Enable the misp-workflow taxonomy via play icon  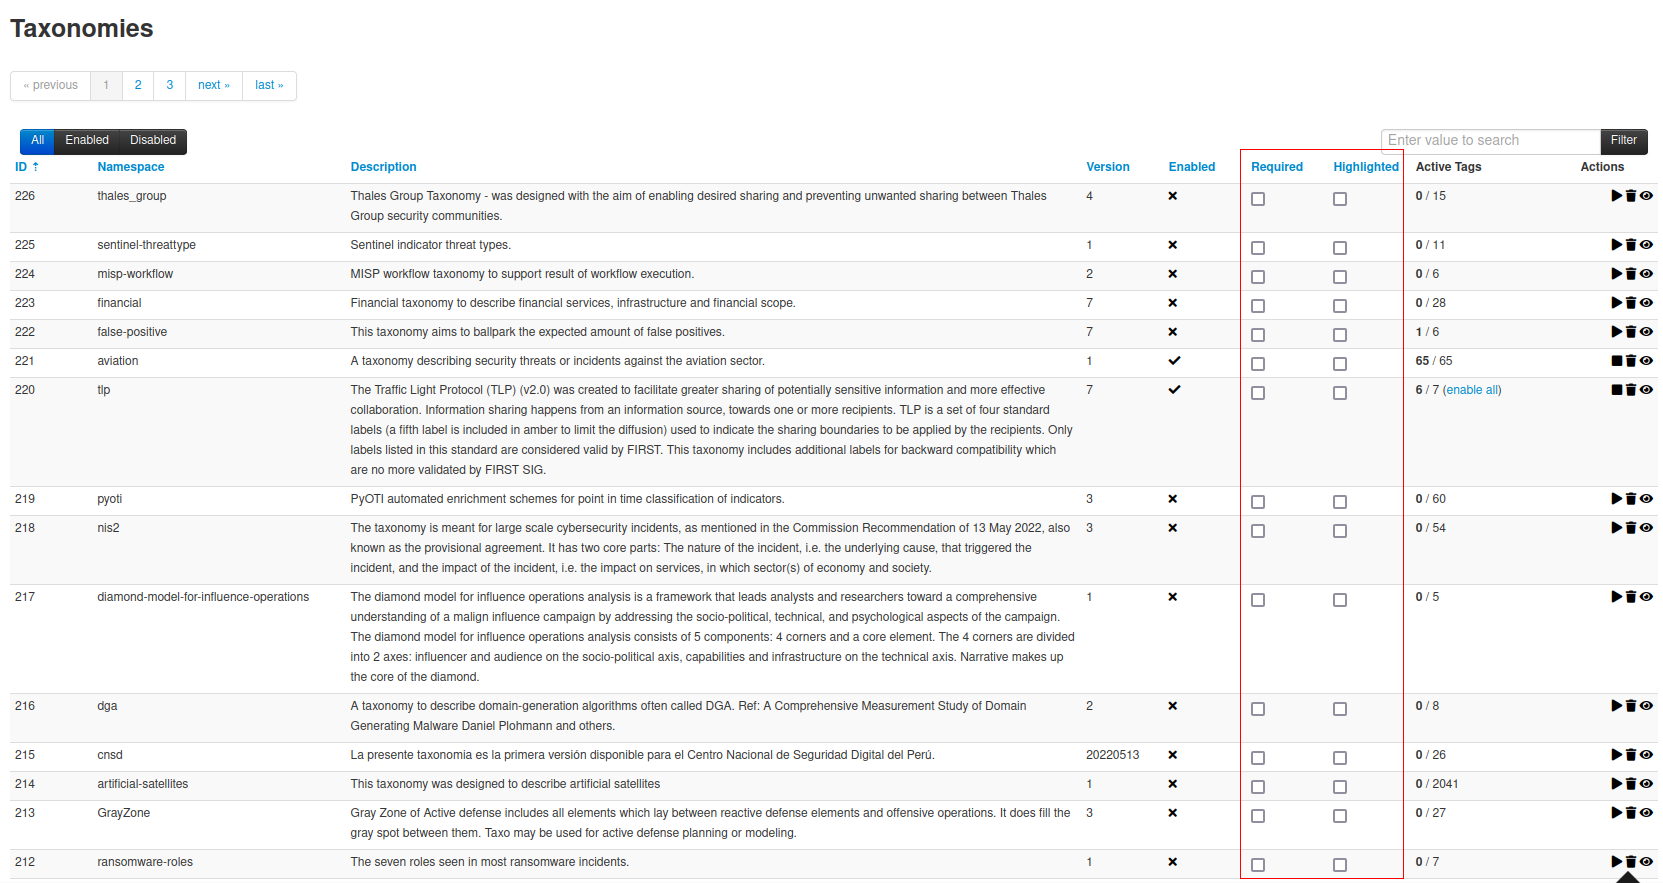[x=1617, y=274]
